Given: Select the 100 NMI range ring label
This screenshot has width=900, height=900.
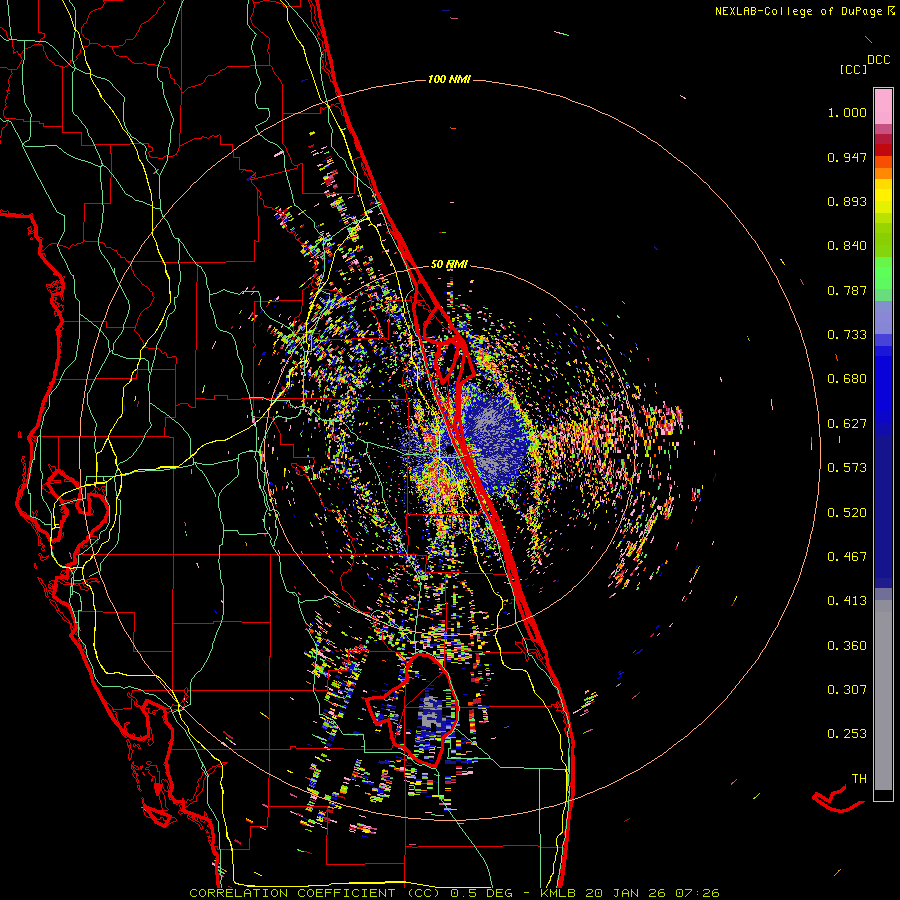Looking at the screenshot, I should (449, 79).
